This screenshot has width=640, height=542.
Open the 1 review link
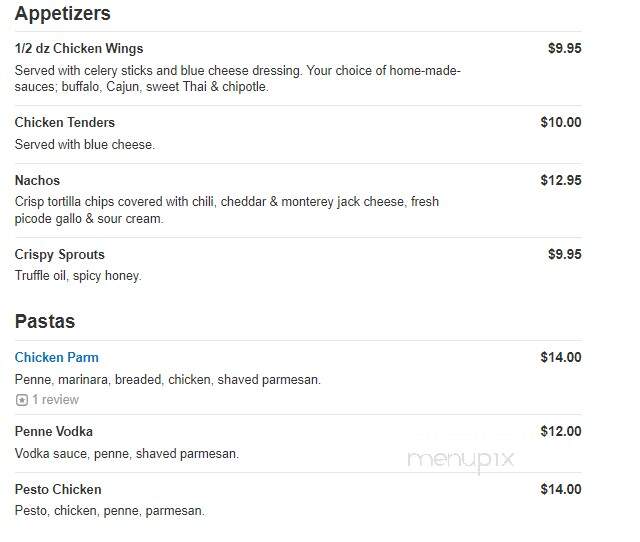(x=56, y=400)
